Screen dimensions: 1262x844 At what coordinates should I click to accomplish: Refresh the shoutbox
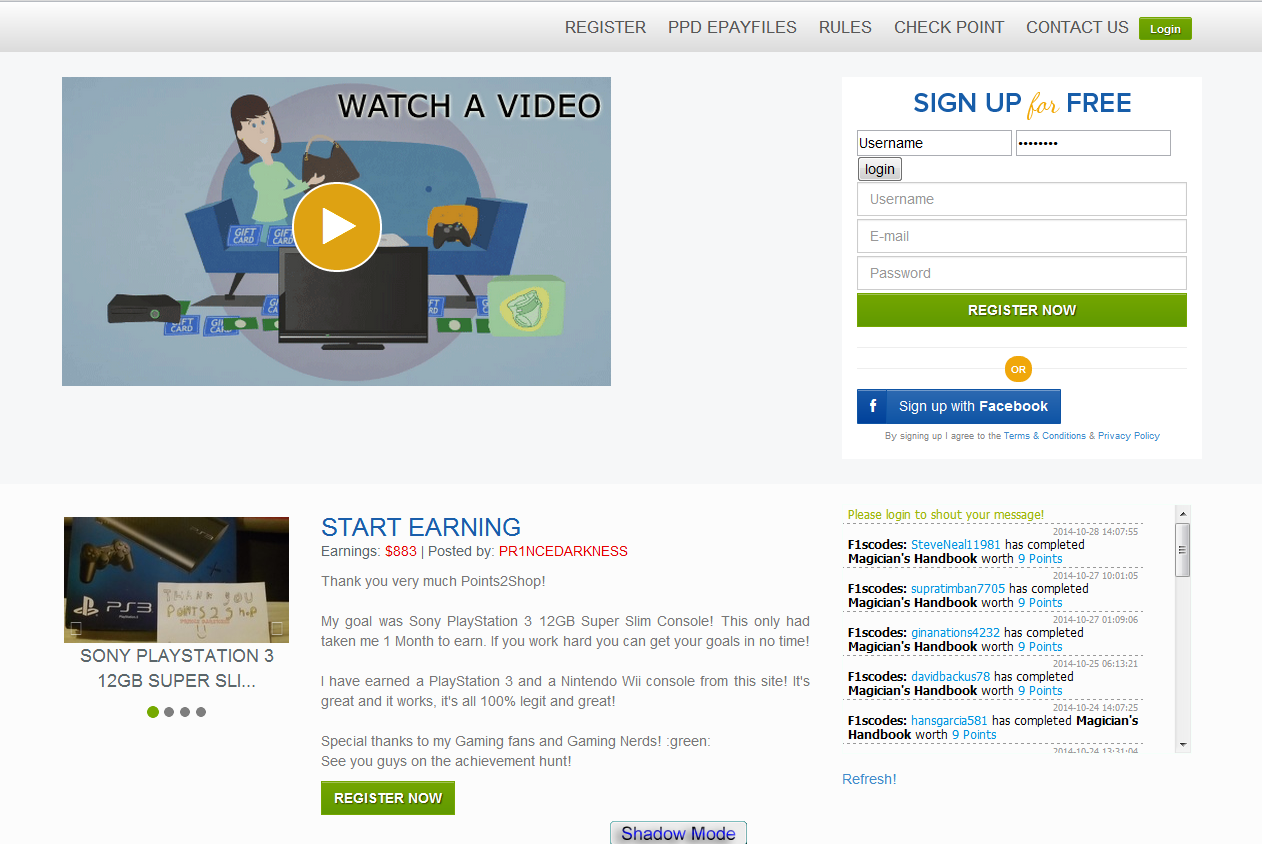(x=869, y=779)
